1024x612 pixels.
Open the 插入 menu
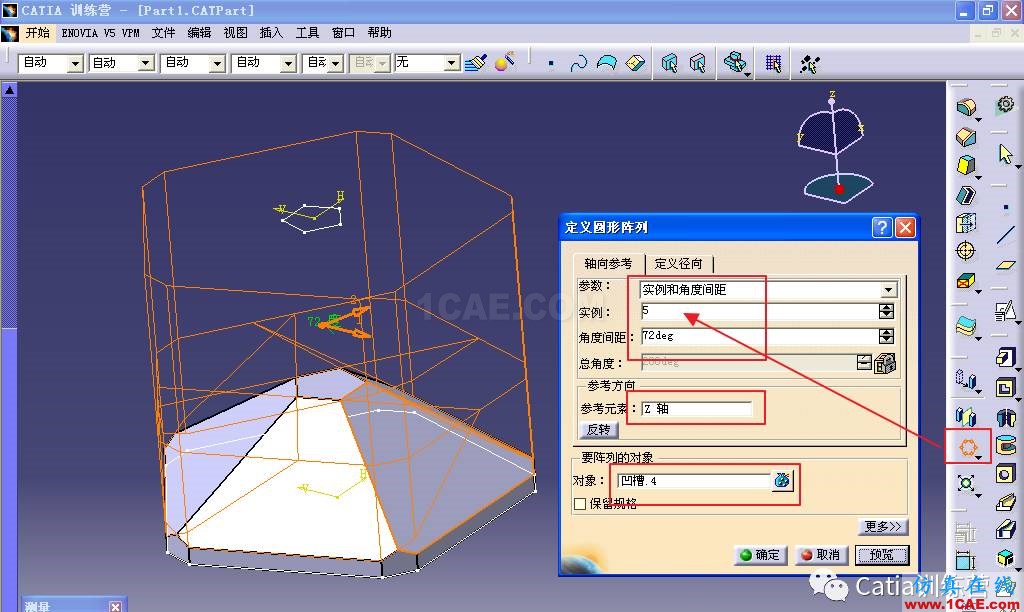[x=271, y=33]
